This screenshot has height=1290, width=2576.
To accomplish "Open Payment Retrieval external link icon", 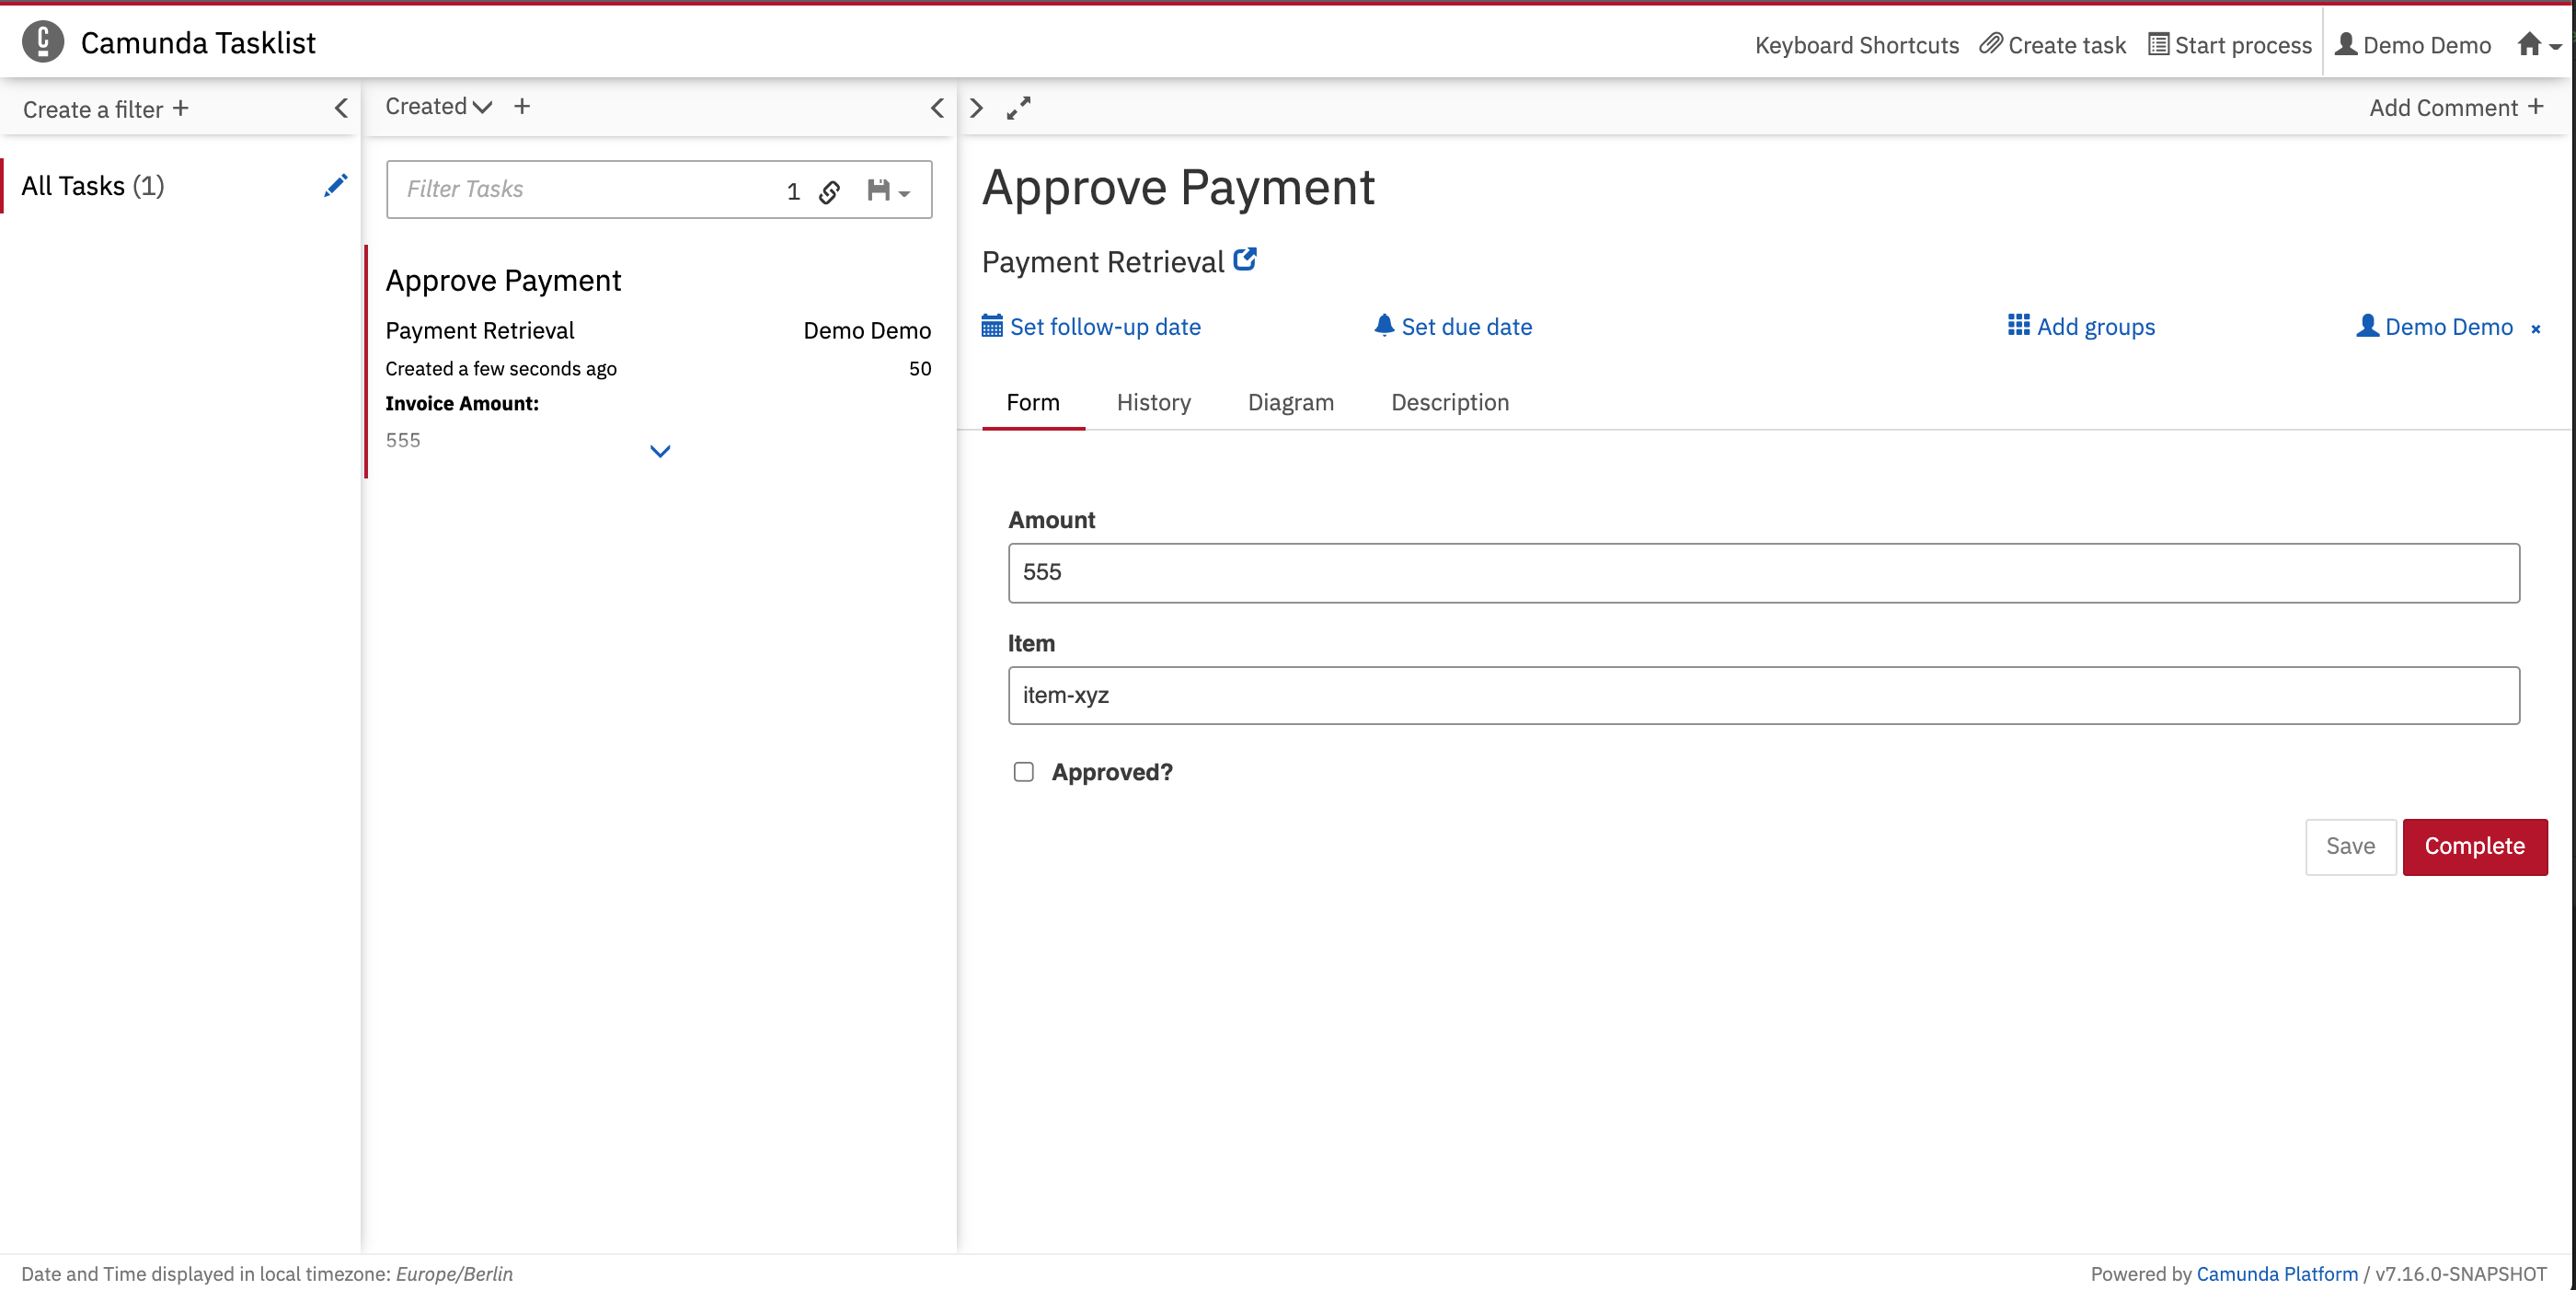I will (x=1244, y=260).
